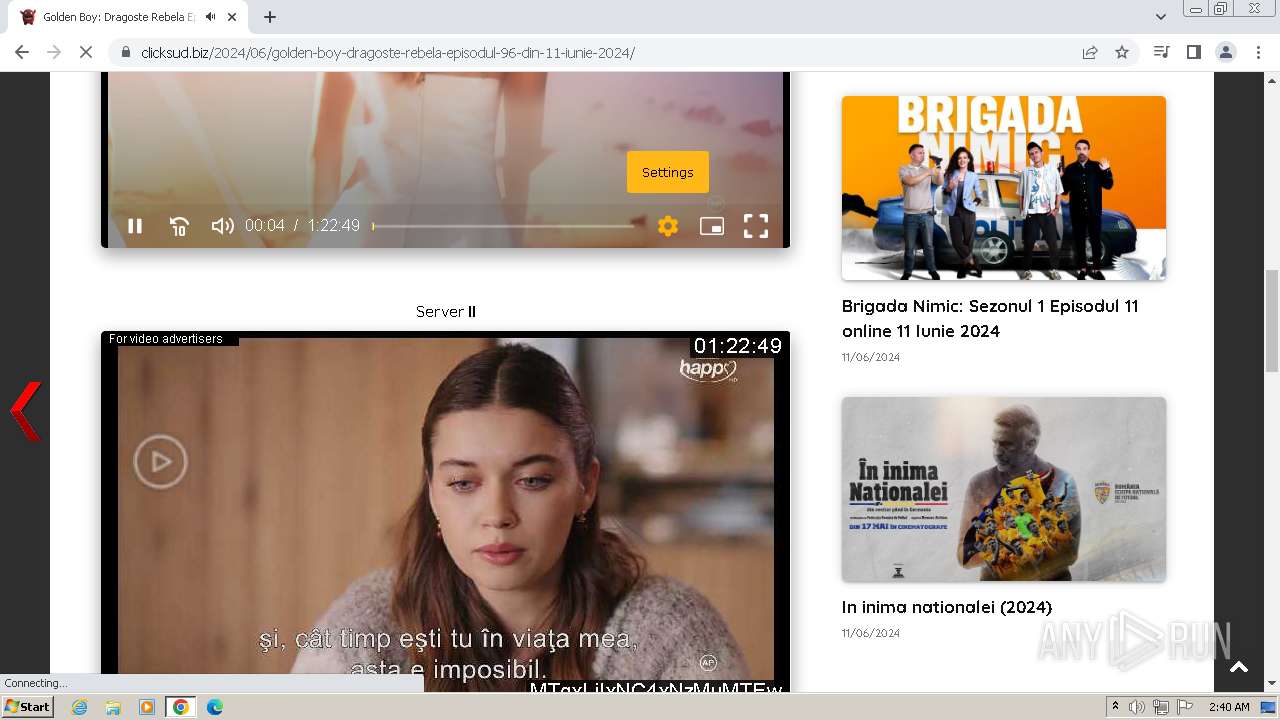Open Chrome three-dot menu
The image size is (1280, 720).
[x=1259, y=52]
